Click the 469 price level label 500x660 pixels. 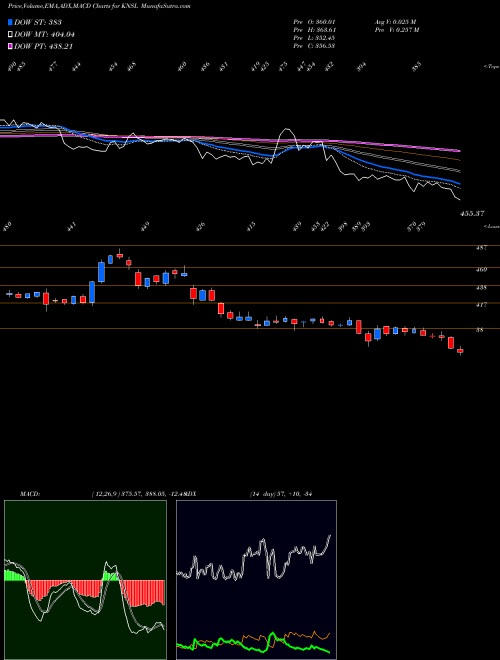pos(481,270)
